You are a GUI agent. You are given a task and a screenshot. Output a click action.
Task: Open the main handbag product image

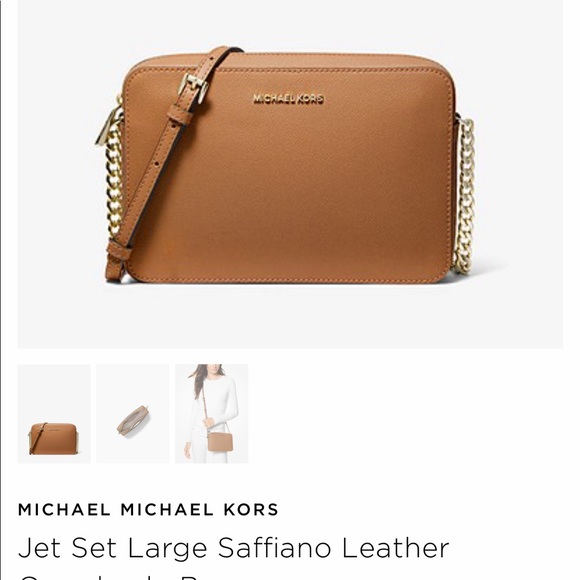pyautogui.click(x=290, y=174)
